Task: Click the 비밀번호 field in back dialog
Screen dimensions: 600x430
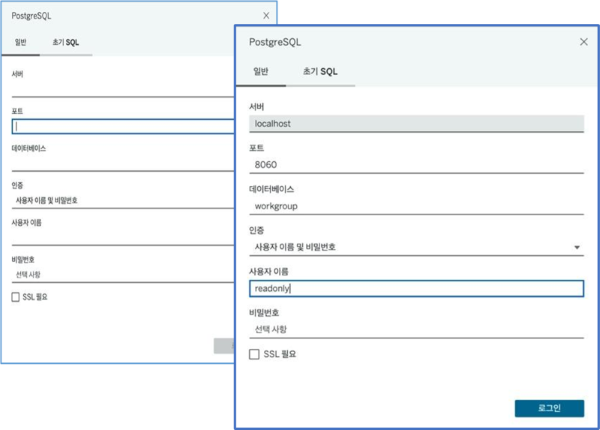Action: coord(123,275)
